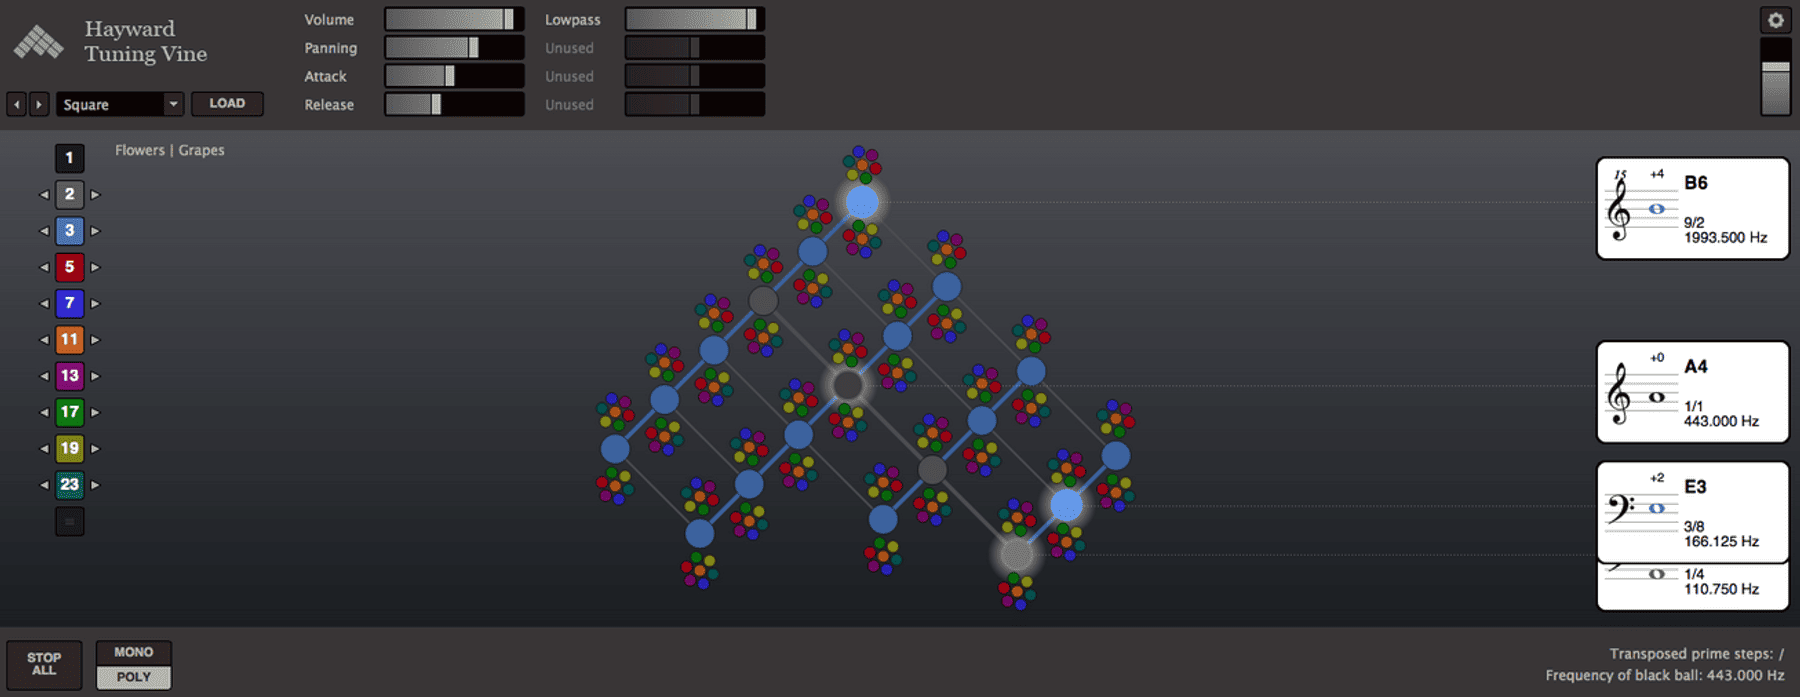Open the settings gear

point(1775,20)
